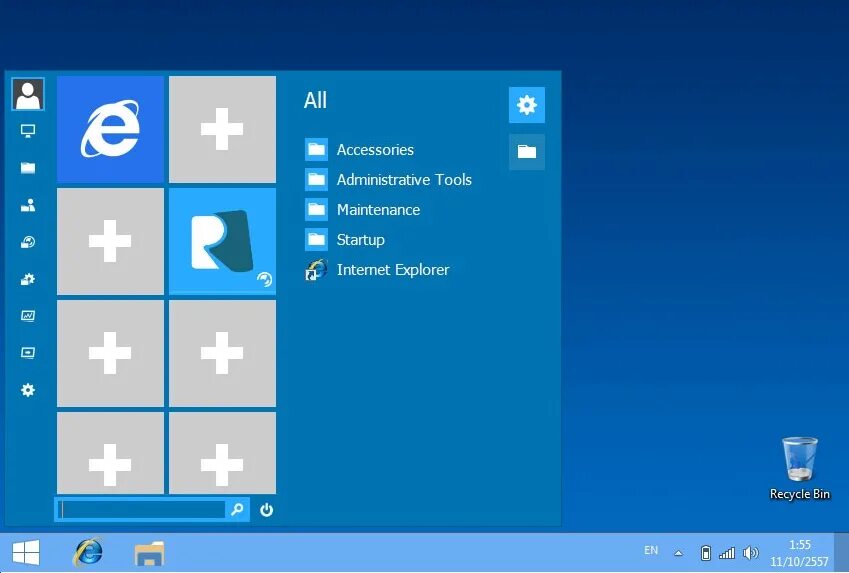Focus the start menu search box
This screenshot has height=573, width=849.
[141, 509]
